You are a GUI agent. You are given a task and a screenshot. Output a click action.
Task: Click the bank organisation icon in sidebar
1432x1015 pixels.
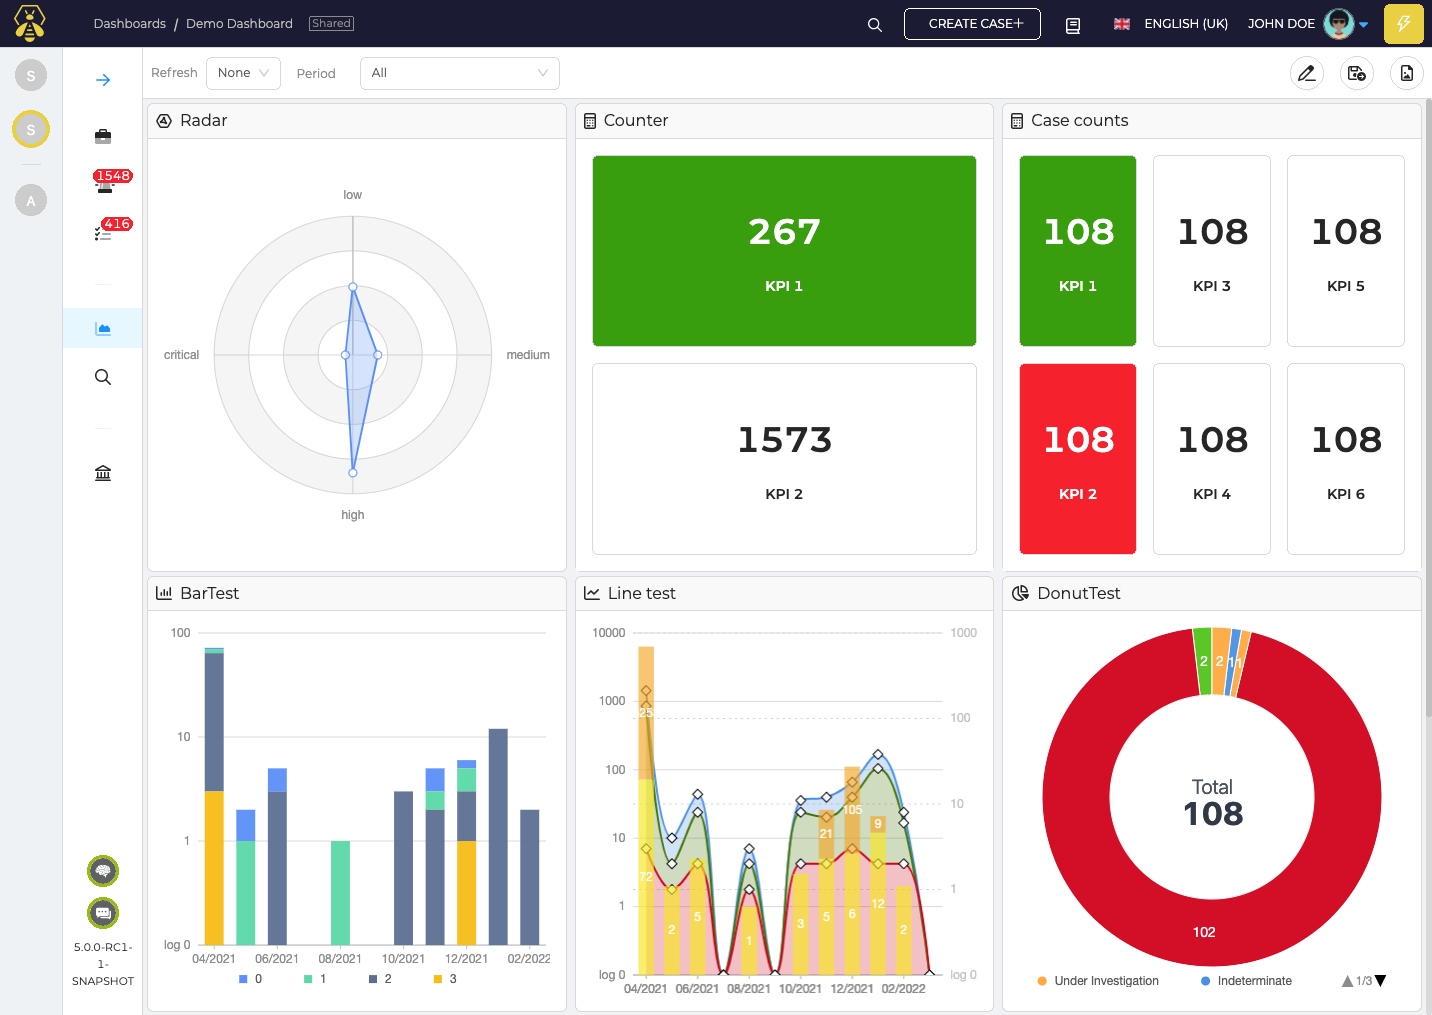tap(103, 473)
